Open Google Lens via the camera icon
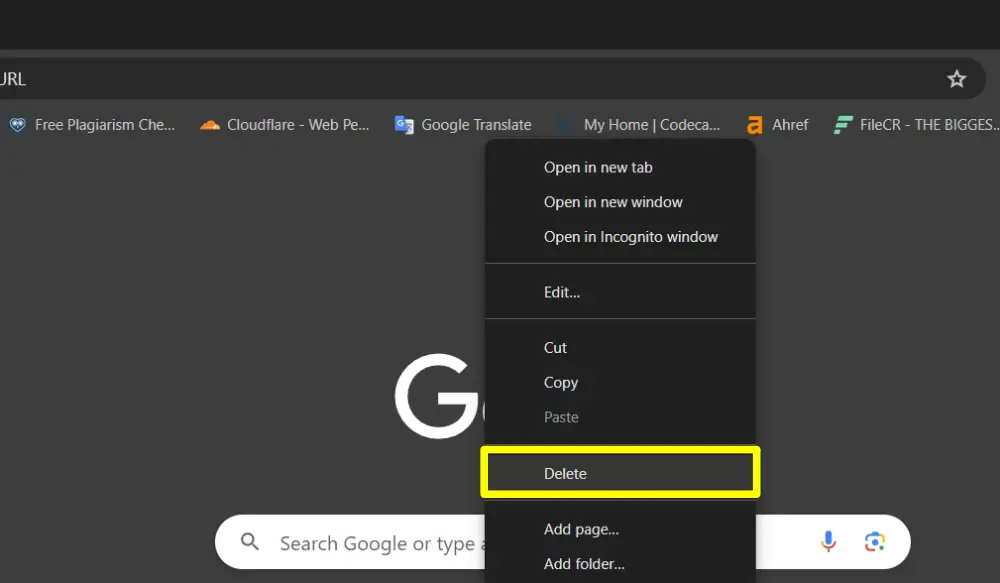The image size is (1000, 583). 876,541
